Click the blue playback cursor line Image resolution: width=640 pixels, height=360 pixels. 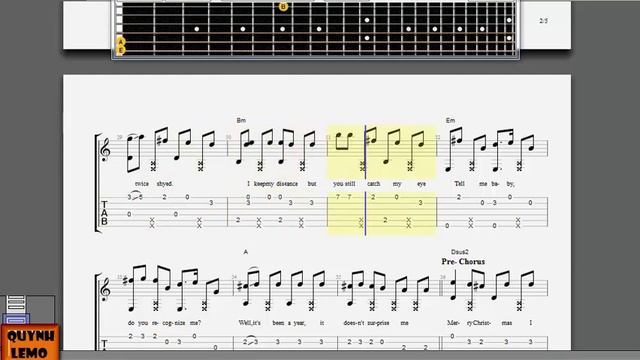coord(365,180)
